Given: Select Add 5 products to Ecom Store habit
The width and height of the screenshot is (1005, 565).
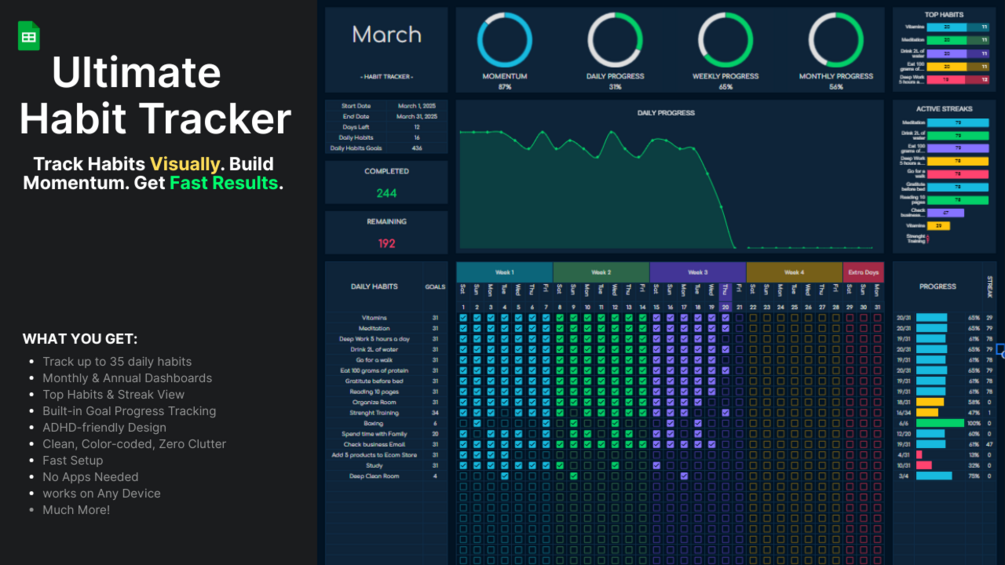Looking at the screenshot, I should pos(374,455).
